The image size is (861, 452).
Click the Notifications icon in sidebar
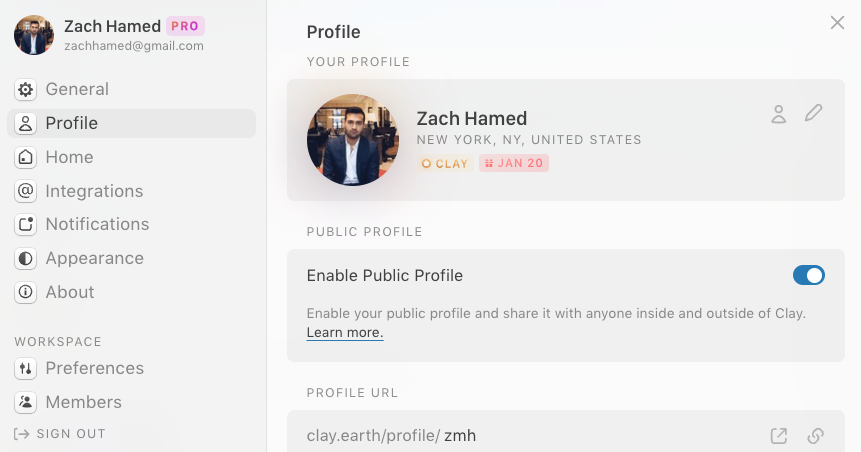[x=26, y=224]
